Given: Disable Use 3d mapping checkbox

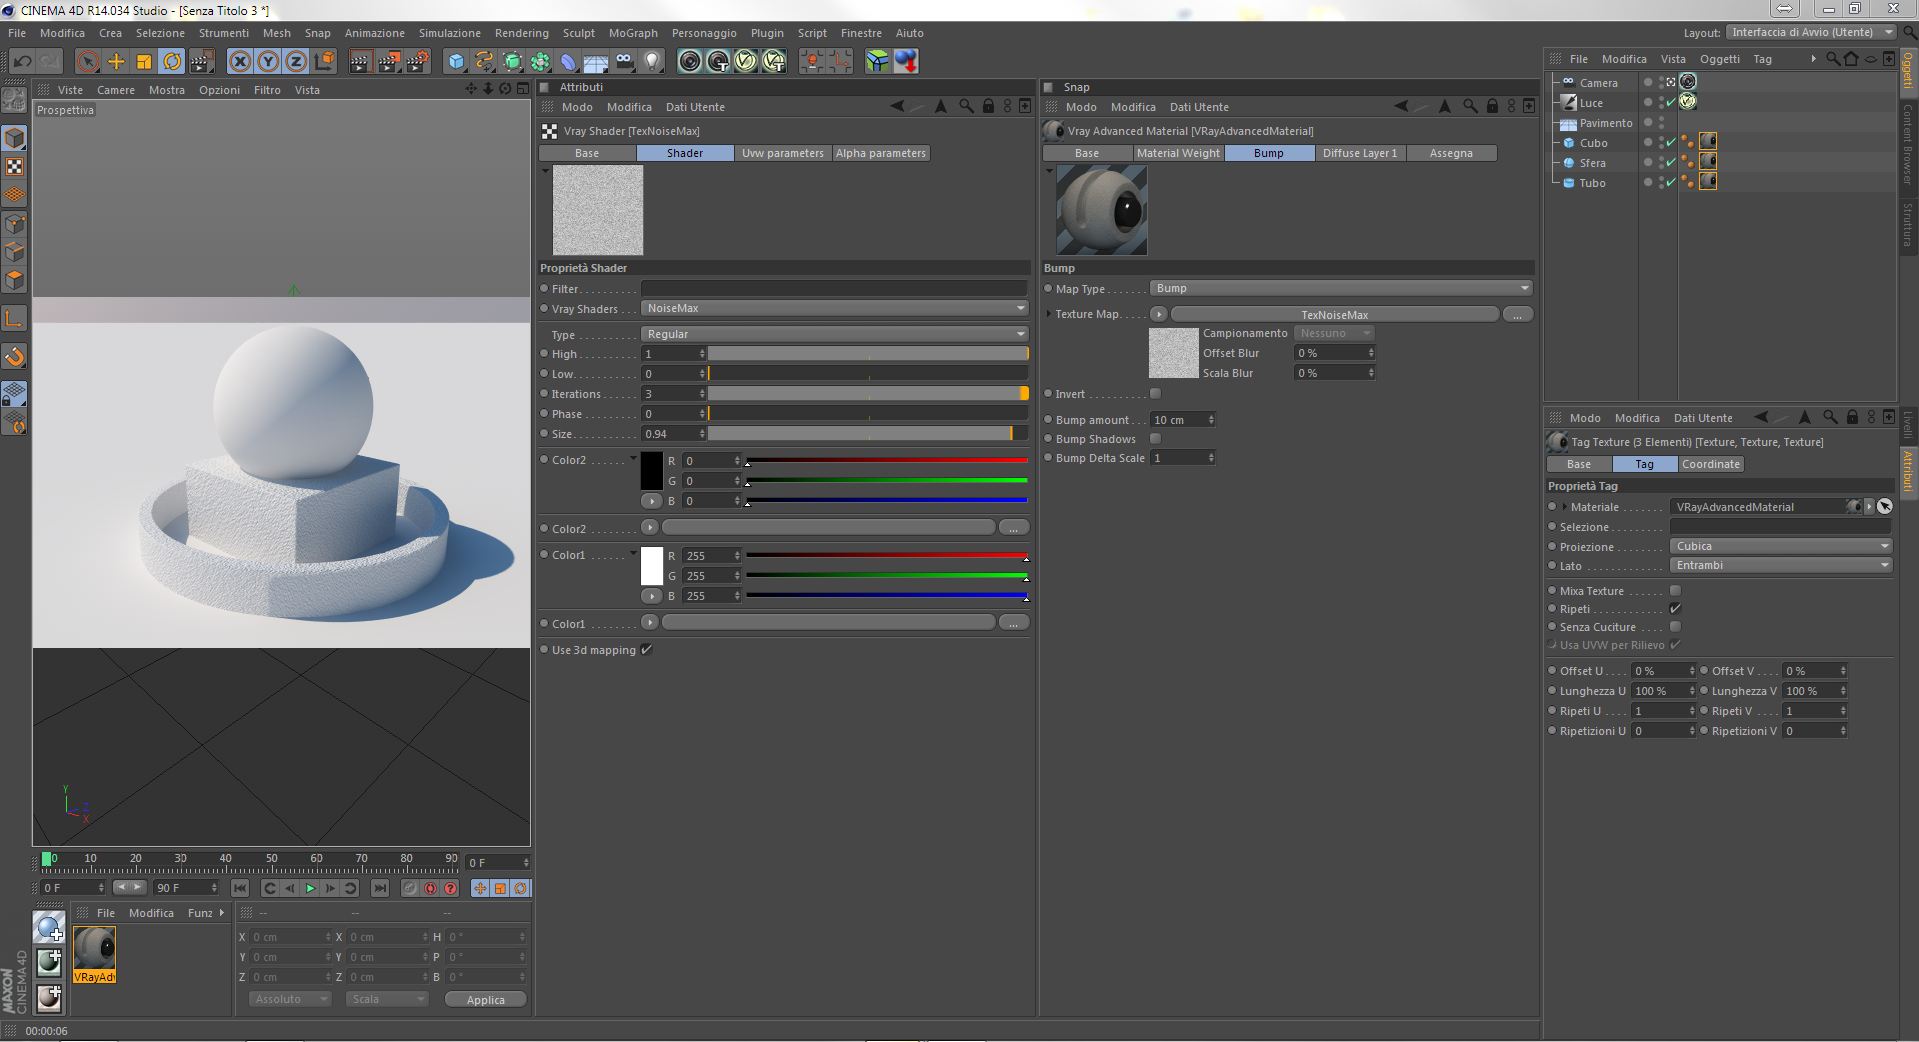Looking at the screenshot, I should (x=647, y=650).
